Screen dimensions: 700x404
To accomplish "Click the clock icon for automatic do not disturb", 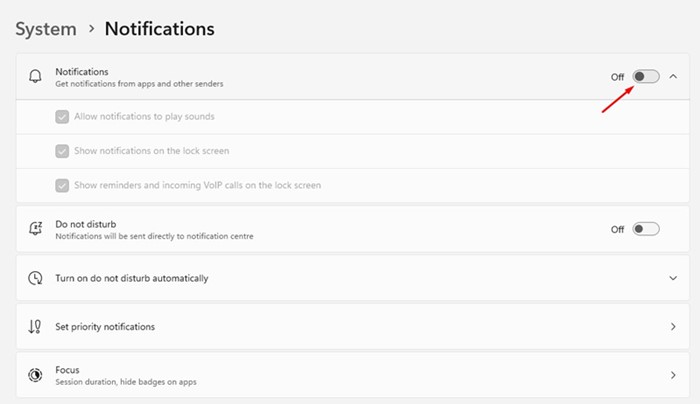I will coord(35,278).
